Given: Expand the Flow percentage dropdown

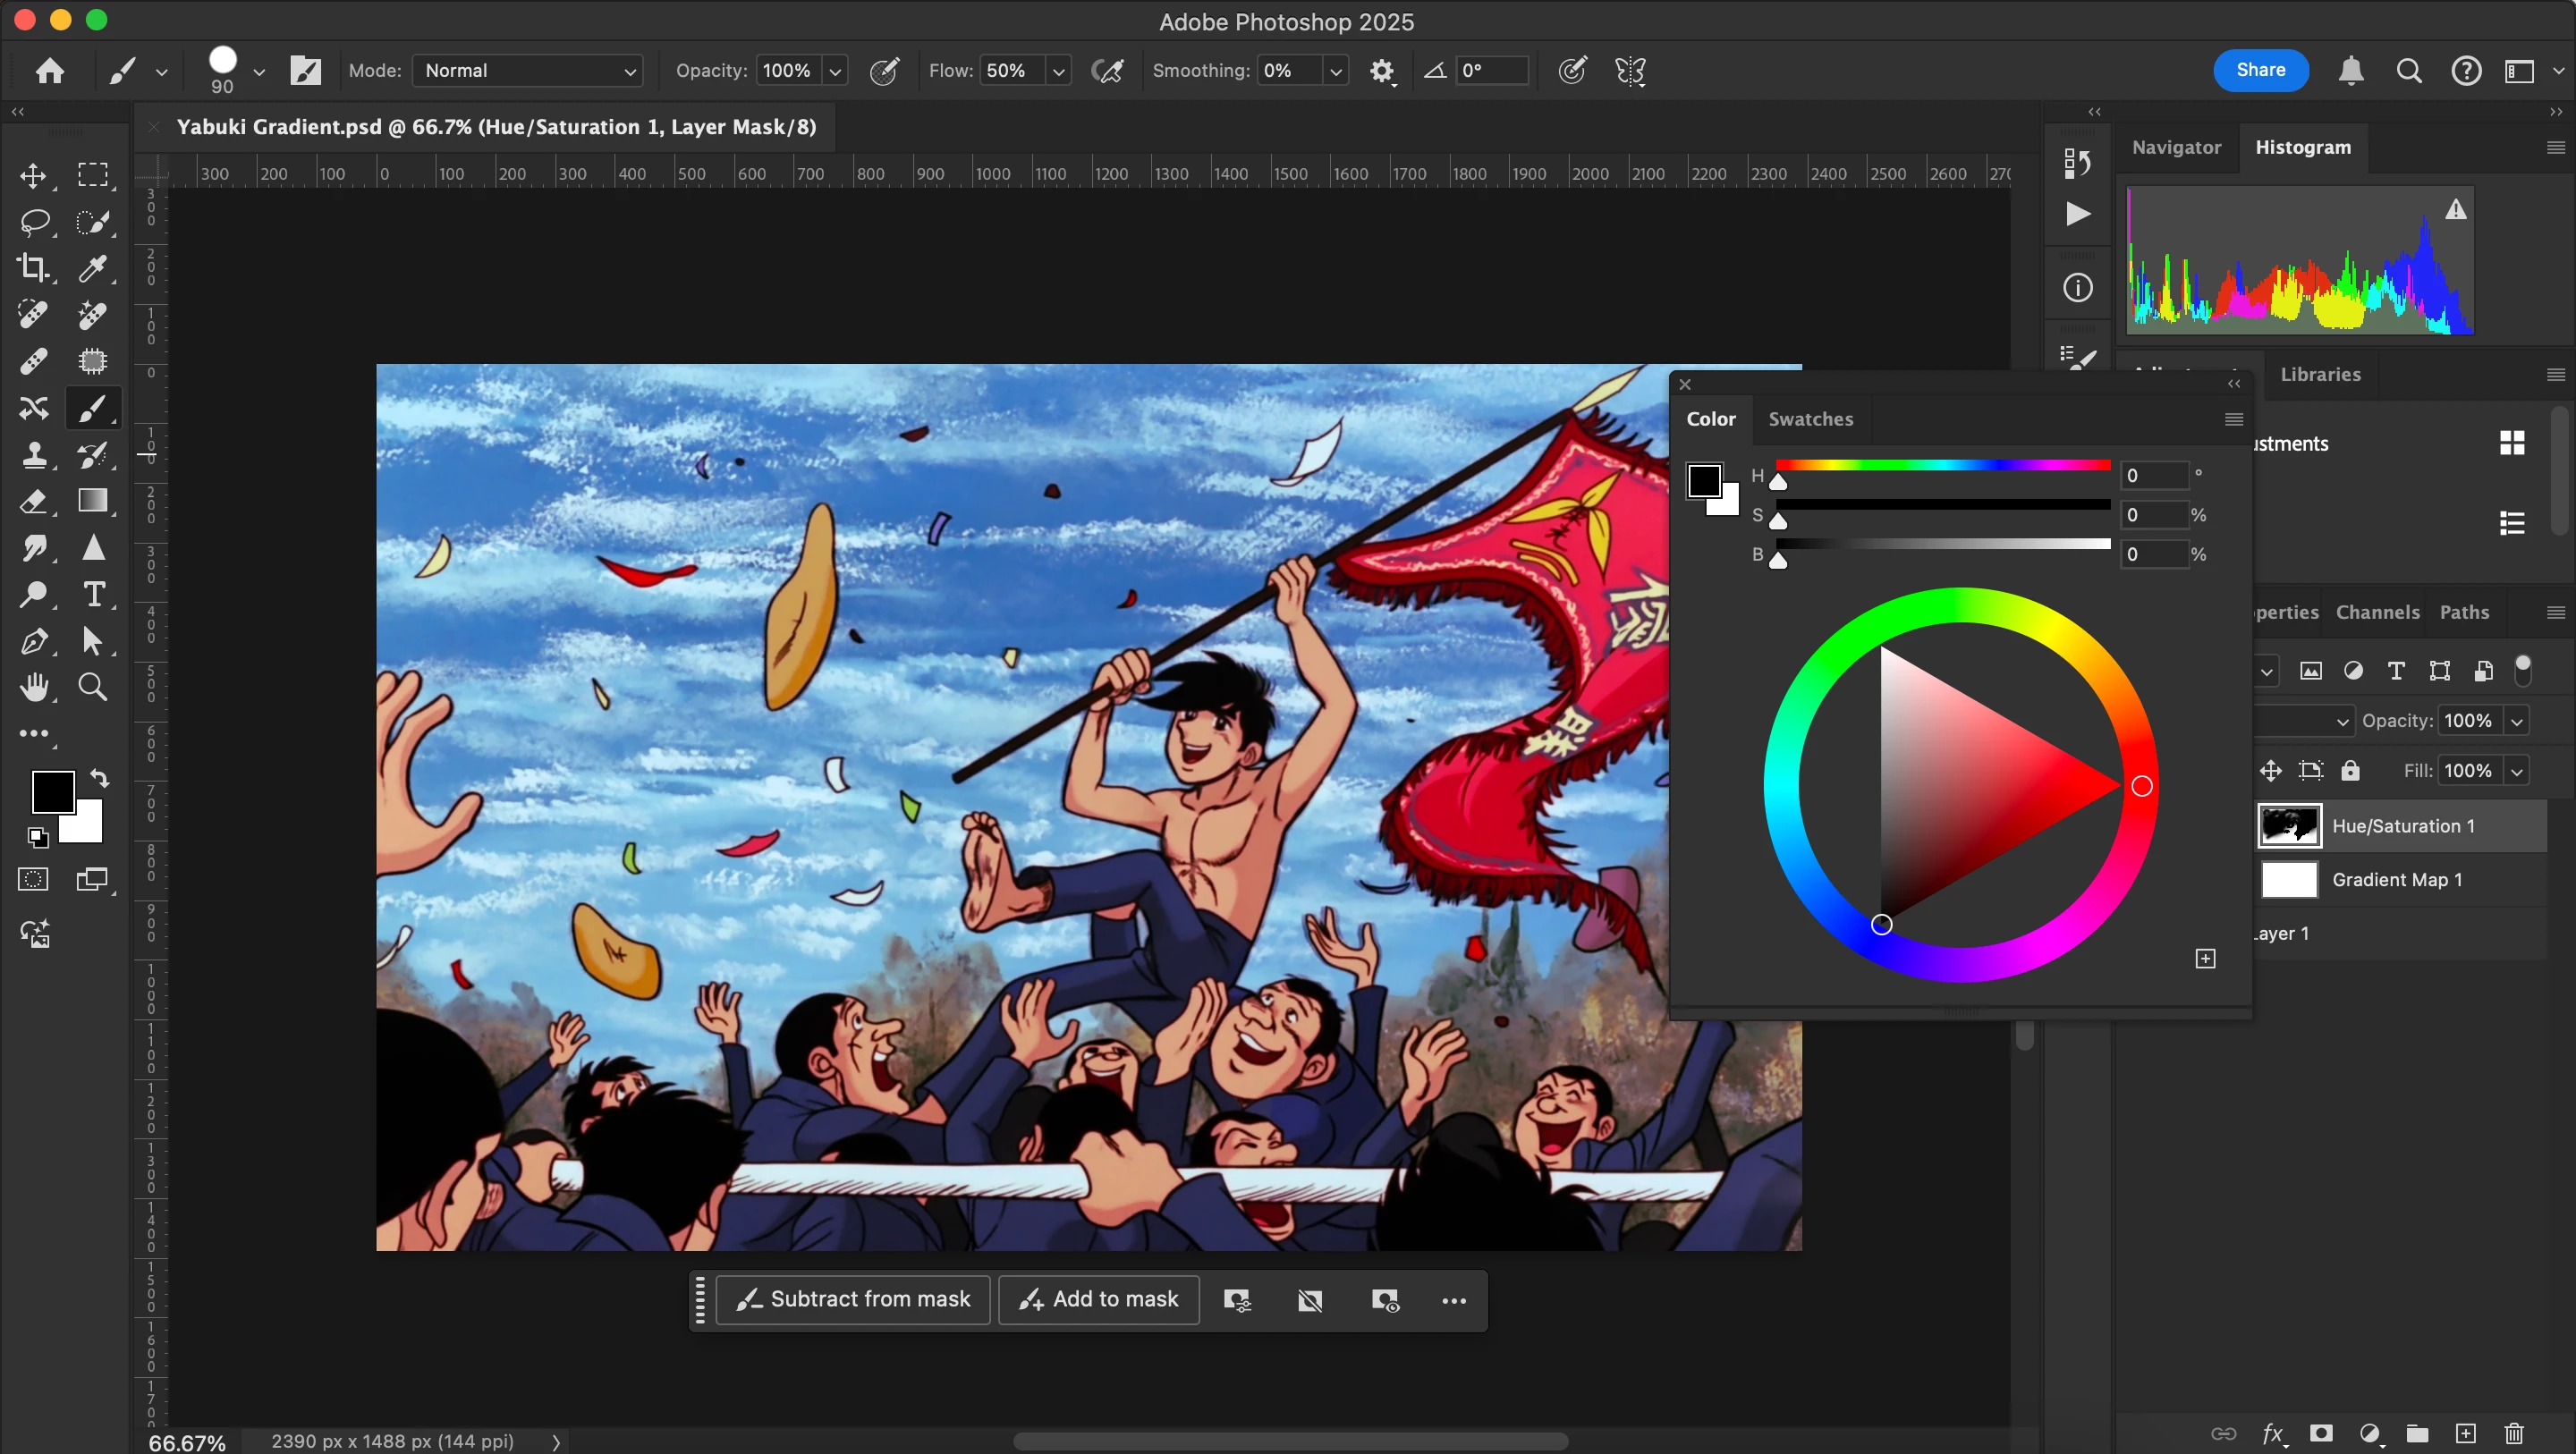Looking at the screenshot, I should click(1058, 71).
